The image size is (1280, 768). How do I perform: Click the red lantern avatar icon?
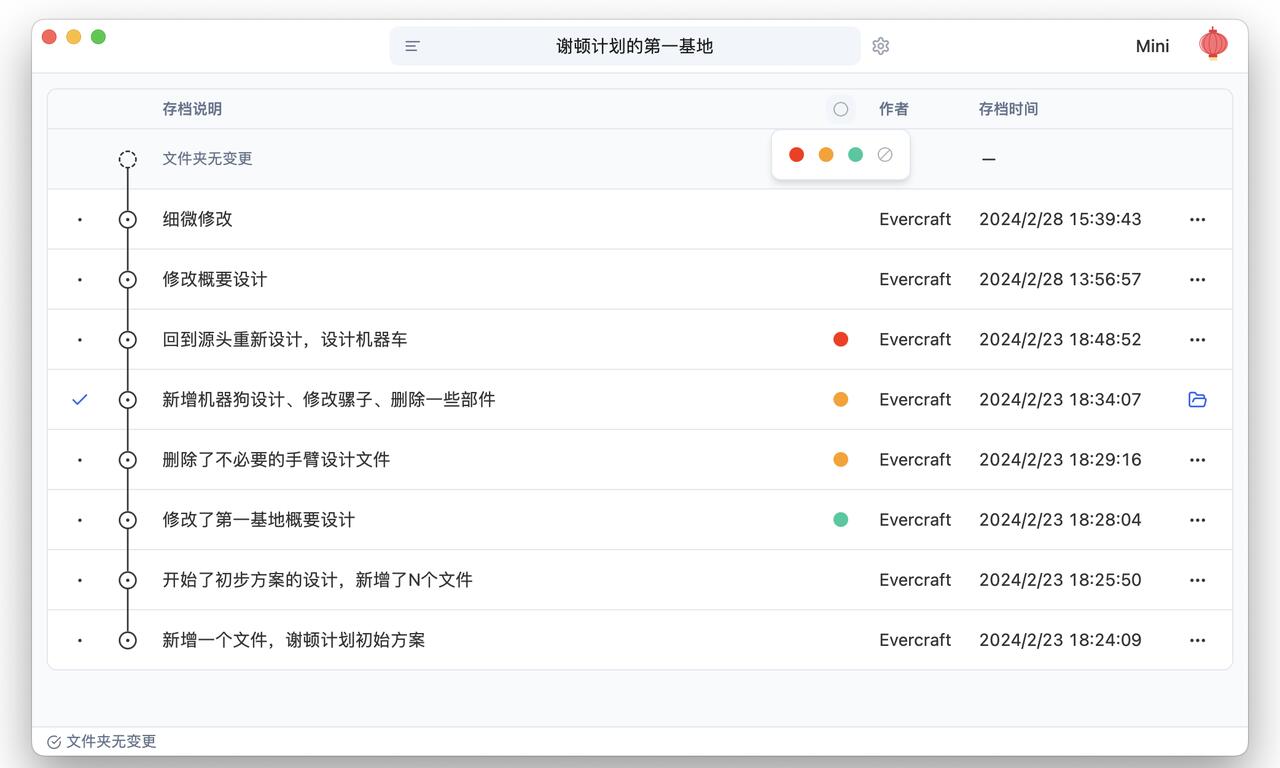[1213, 44]
